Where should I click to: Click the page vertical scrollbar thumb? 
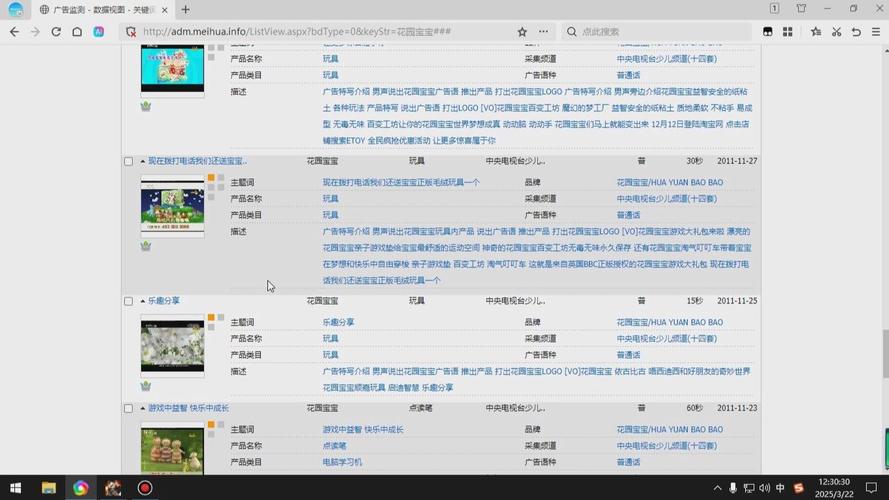coord(885,353)
